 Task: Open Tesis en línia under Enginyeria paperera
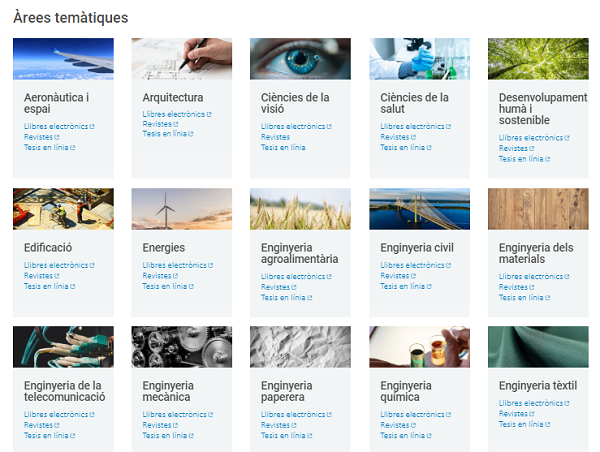coord(287,436)
